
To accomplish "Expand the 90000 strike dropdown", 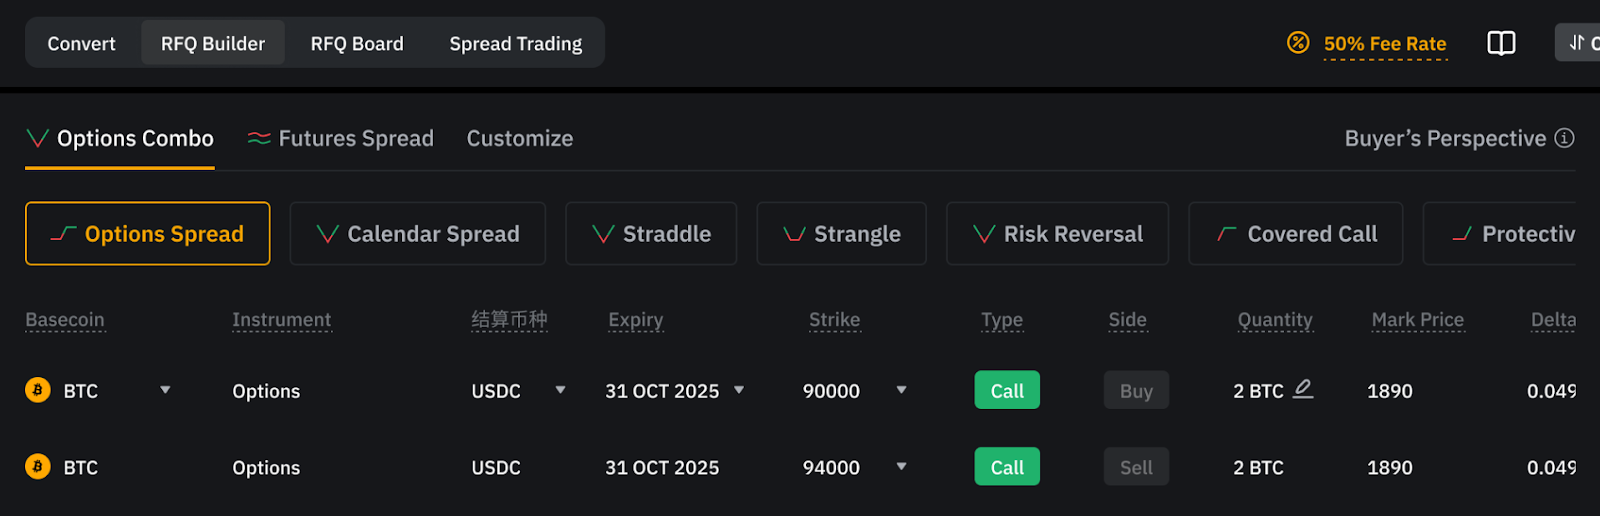I will [x=901, y=390].
